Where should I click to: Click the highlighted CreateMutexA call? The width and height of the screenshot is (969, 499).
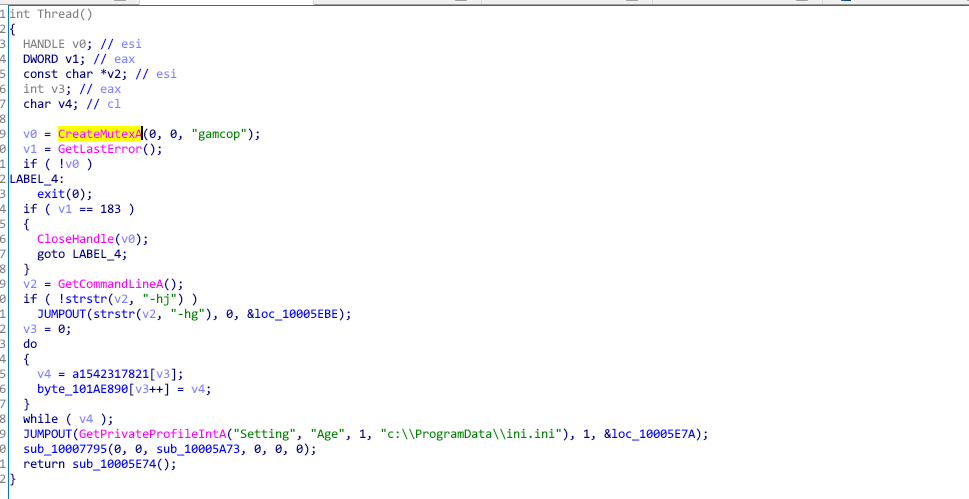[100, 134]
